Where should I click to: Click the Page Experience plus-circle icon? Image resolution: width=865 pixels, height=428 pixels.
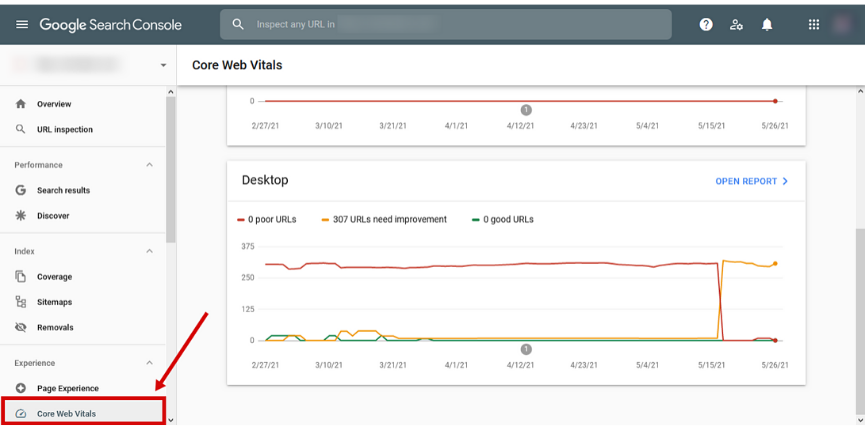tap(20, 388)
